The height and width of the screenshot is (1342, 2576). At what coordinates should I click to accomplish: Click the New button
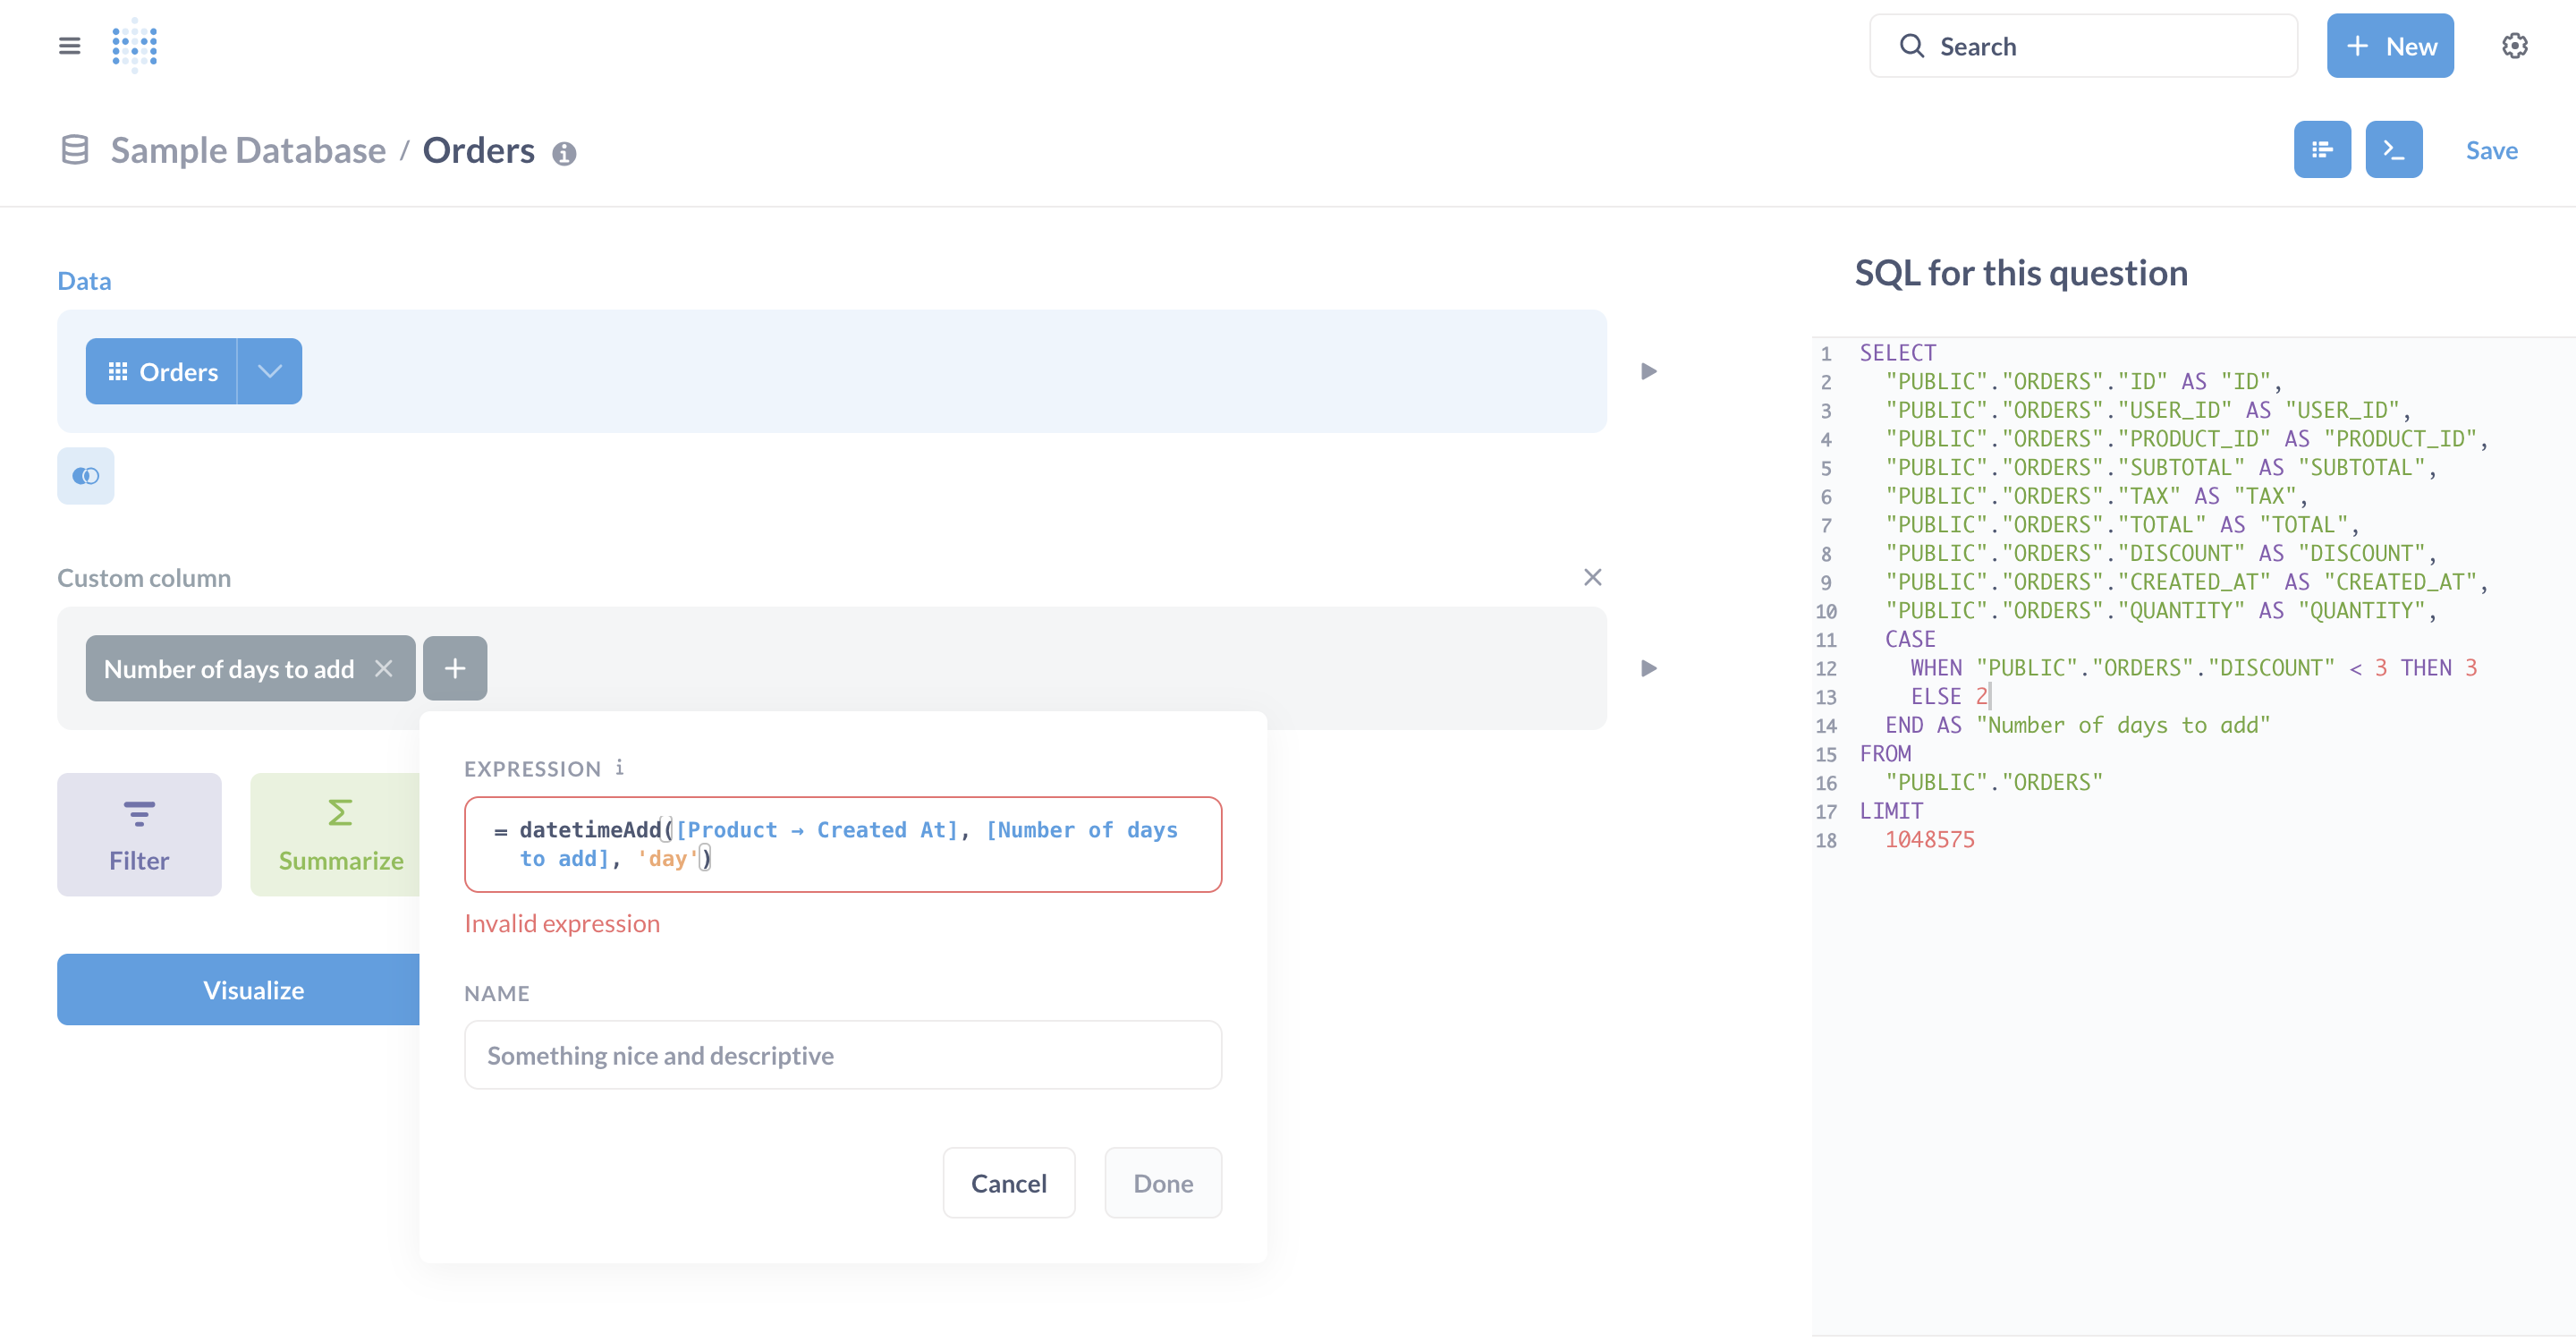tap(2389, 46)
